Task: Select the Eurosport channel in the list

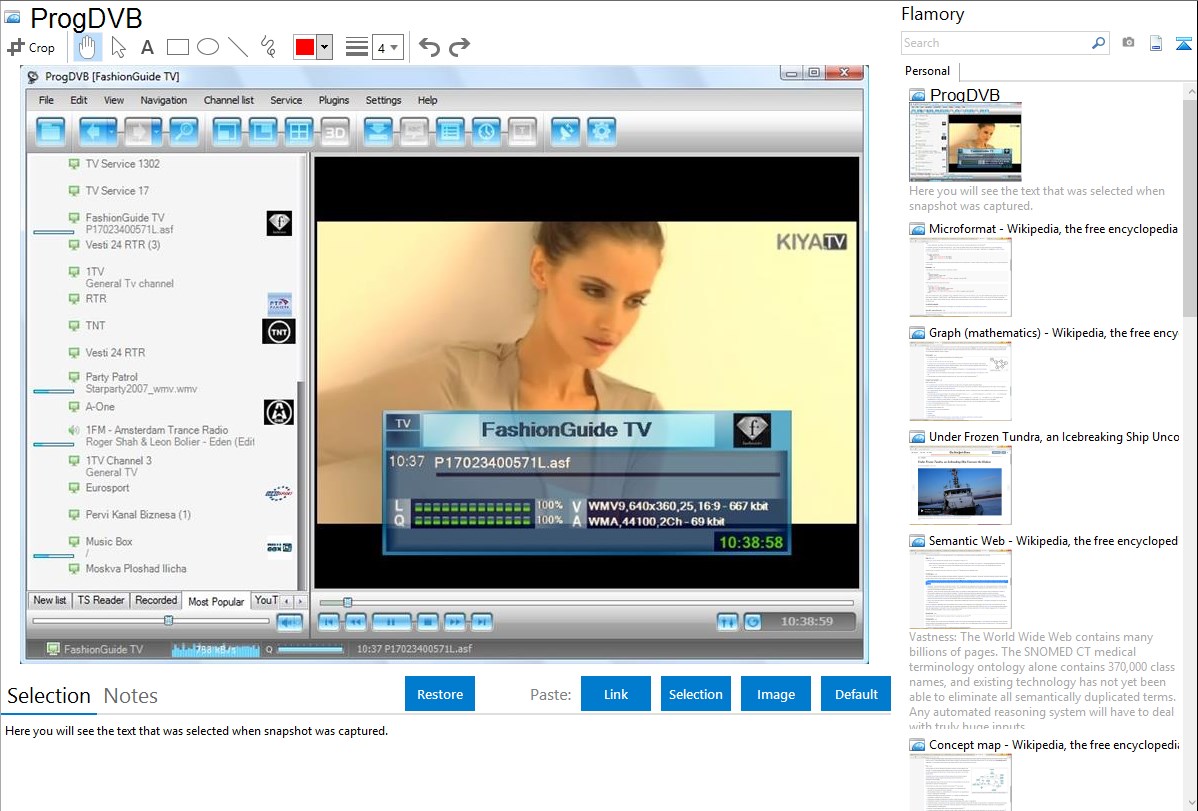Action: click(x=107, y=488)
